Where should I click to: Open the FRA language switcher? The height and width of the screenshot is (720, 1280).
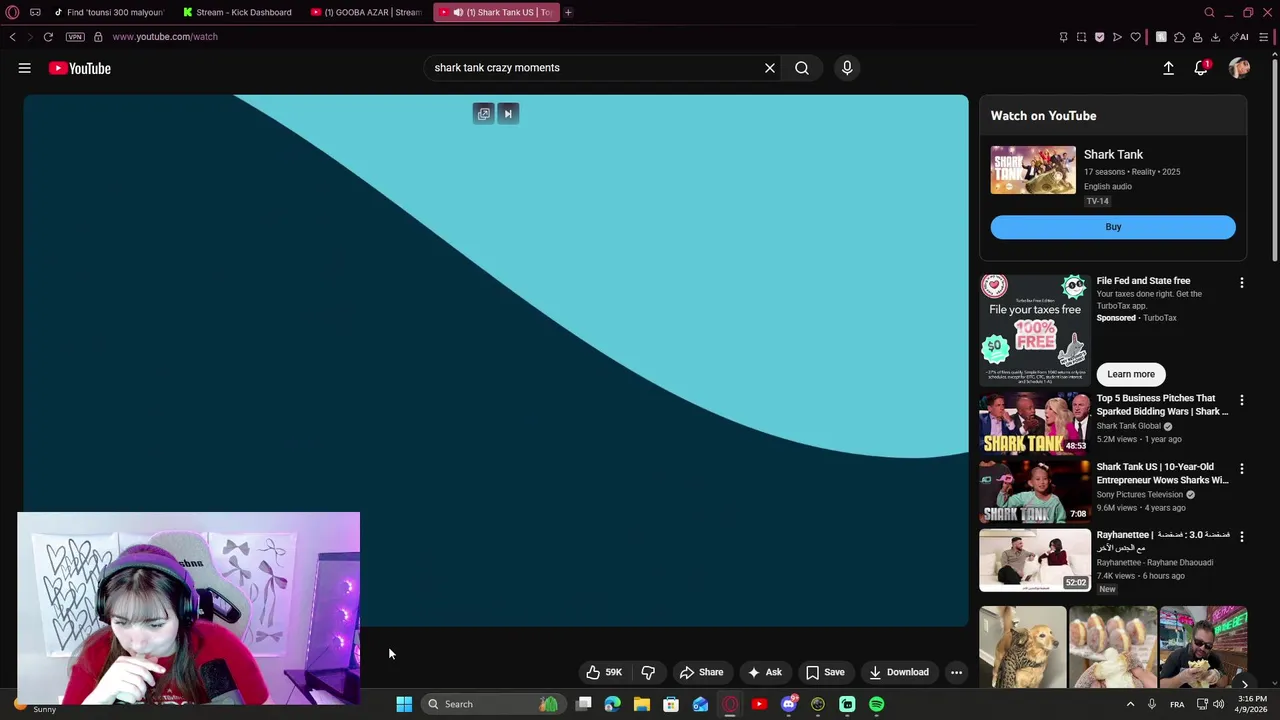[1177, 704]
